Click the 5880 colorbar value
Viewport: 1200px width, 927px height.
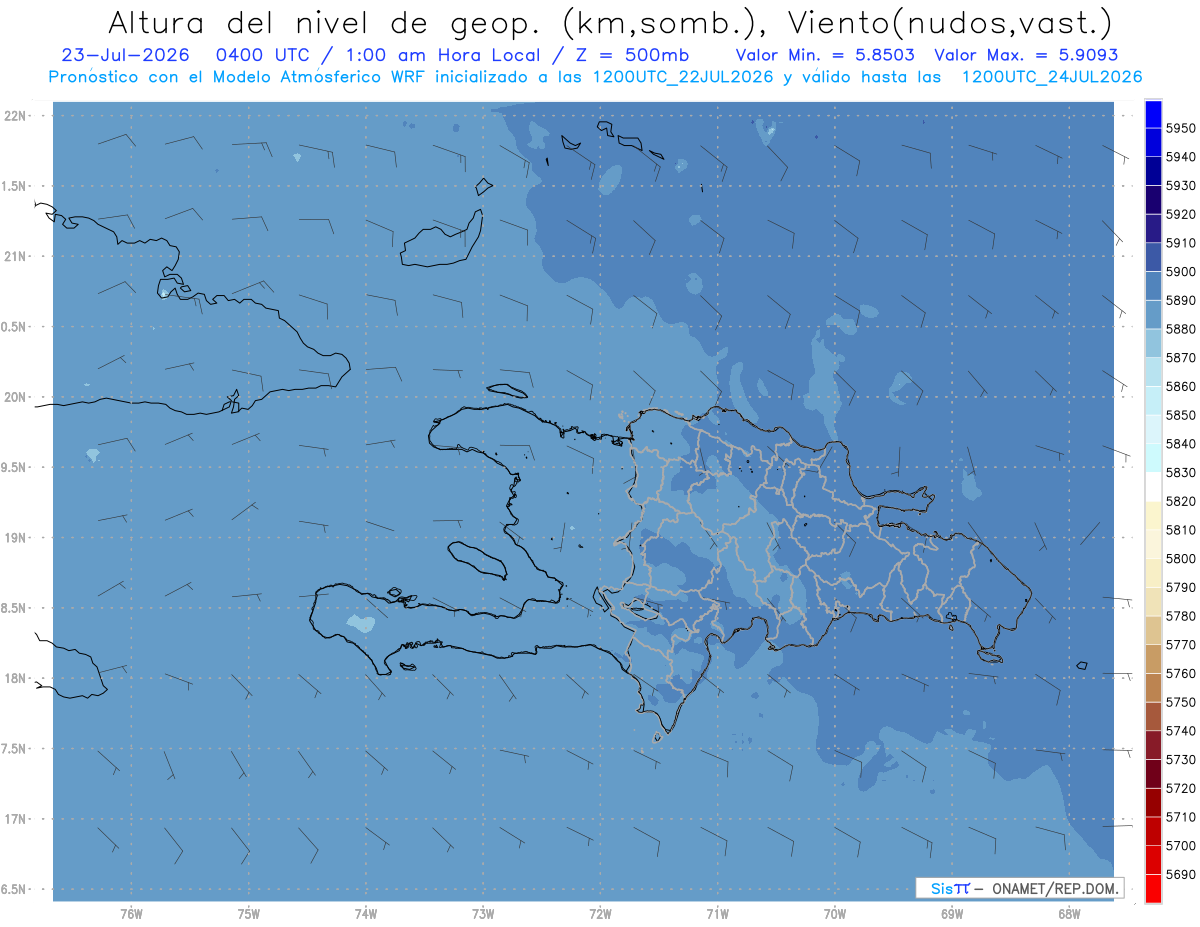click(1181, 328)
